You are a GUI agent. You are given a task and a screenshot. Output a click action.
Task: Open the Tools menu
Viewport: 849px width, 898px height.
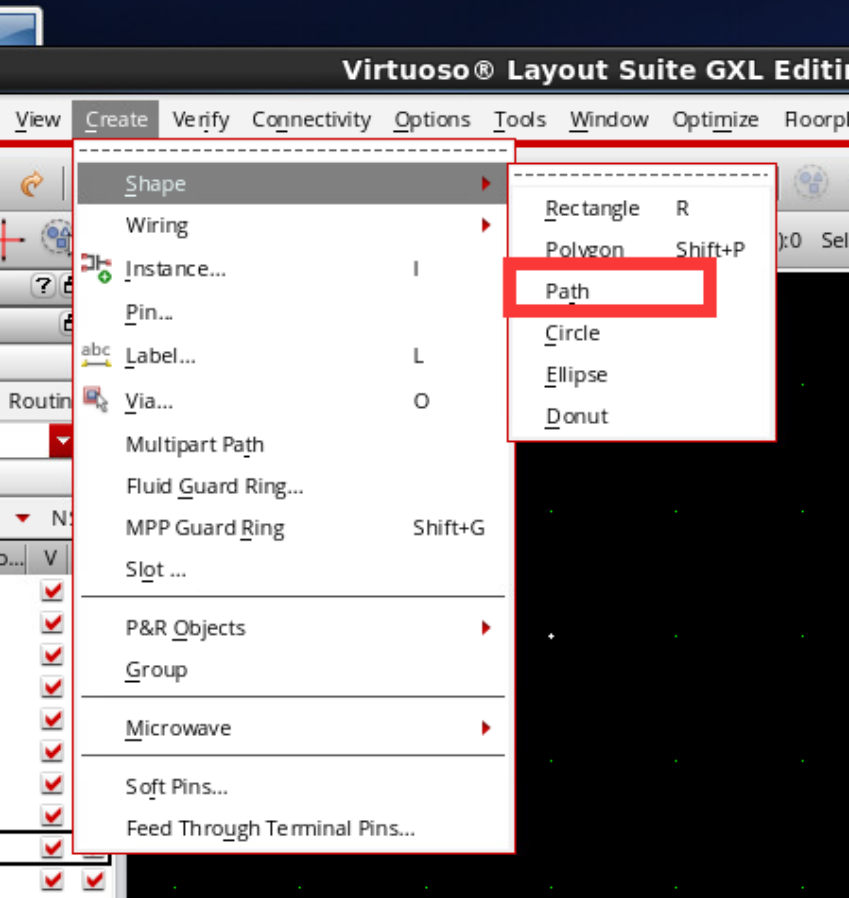520,120
